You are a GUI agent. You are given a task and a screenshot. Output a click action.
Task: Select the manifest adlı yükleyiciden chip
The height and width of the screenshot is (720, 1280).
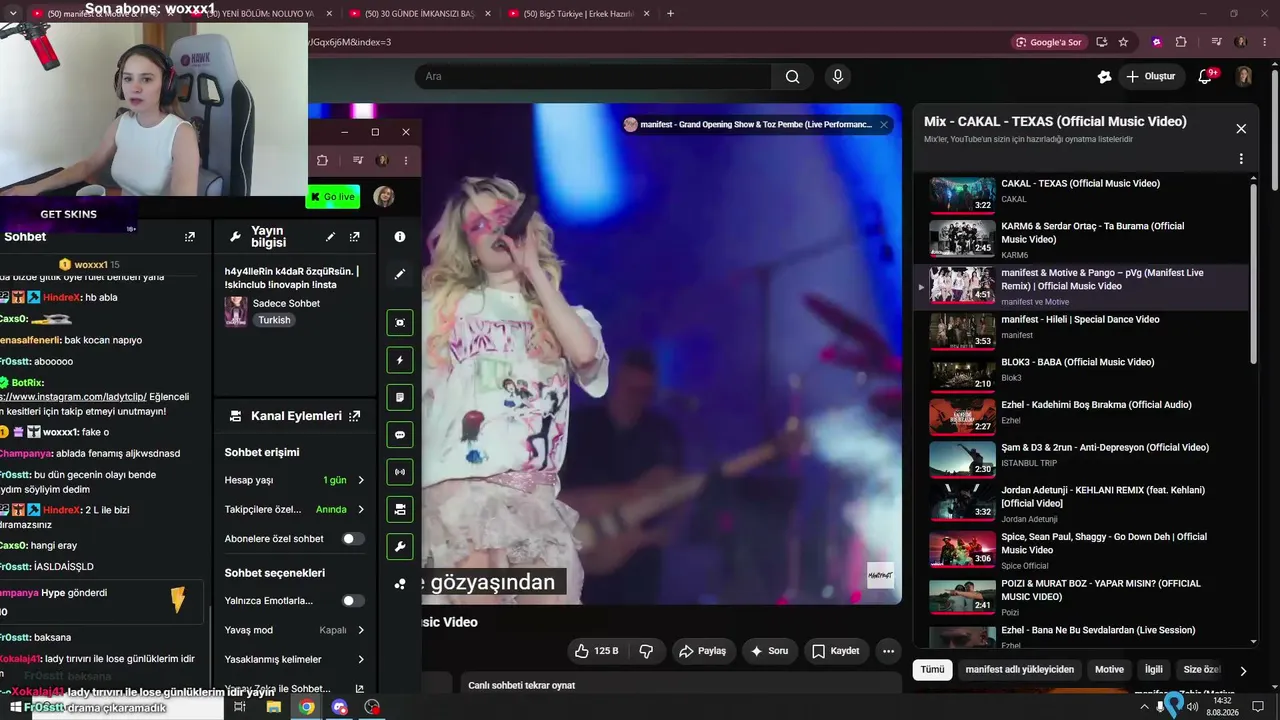click(x=1020, y=670)
